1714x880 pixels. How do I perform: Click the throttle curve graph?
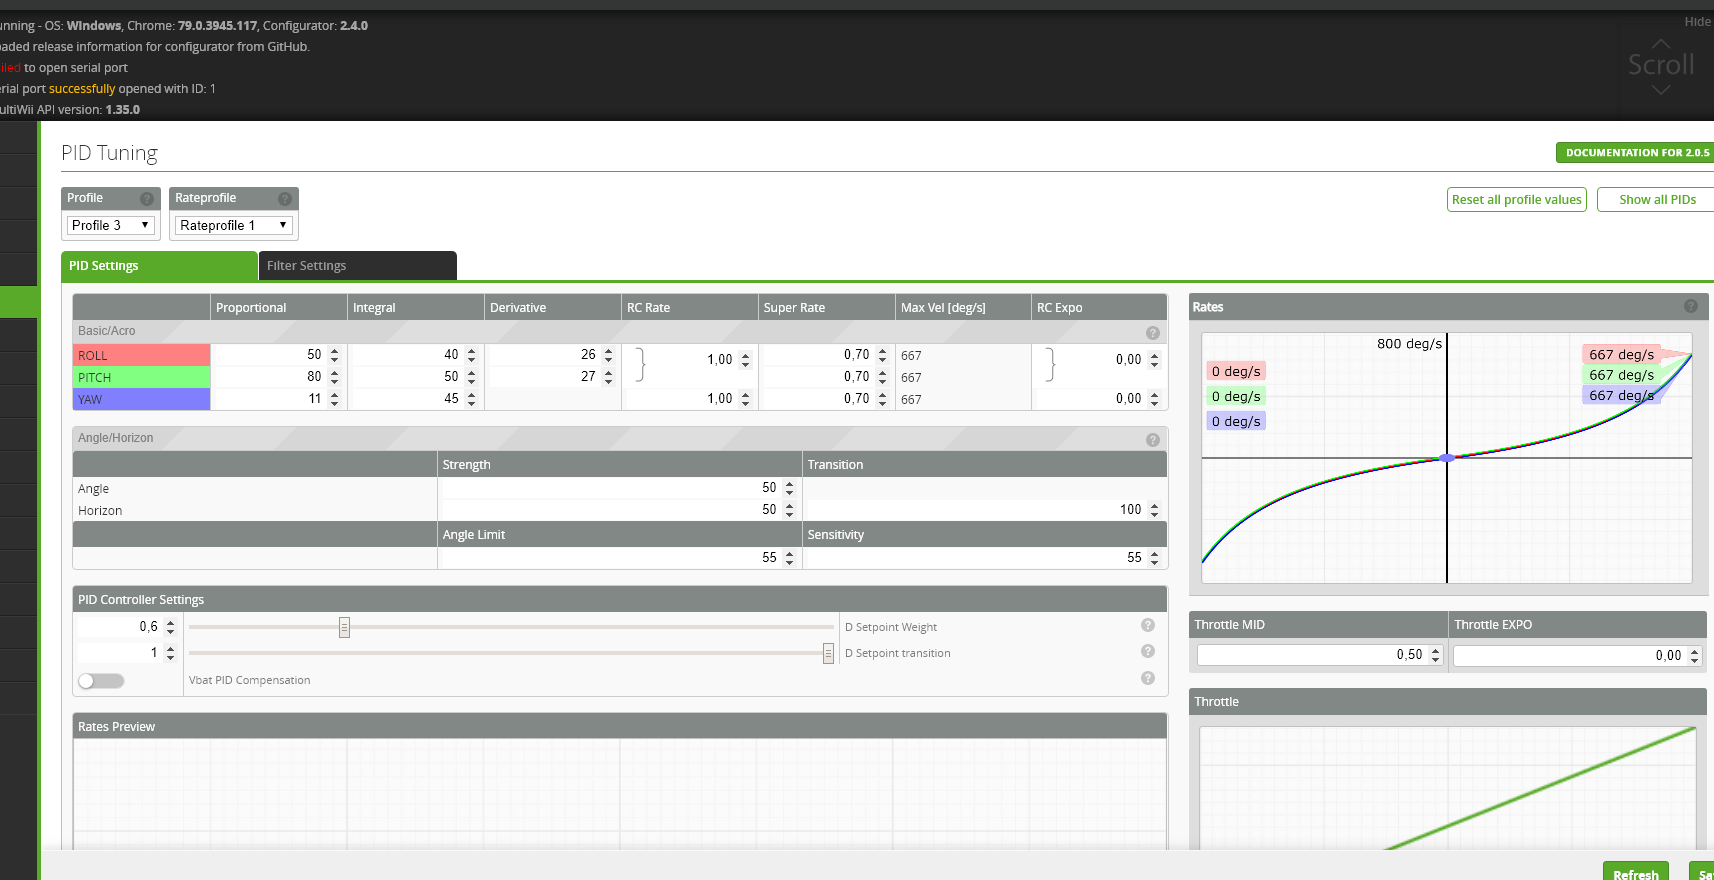pos(1448,788)
